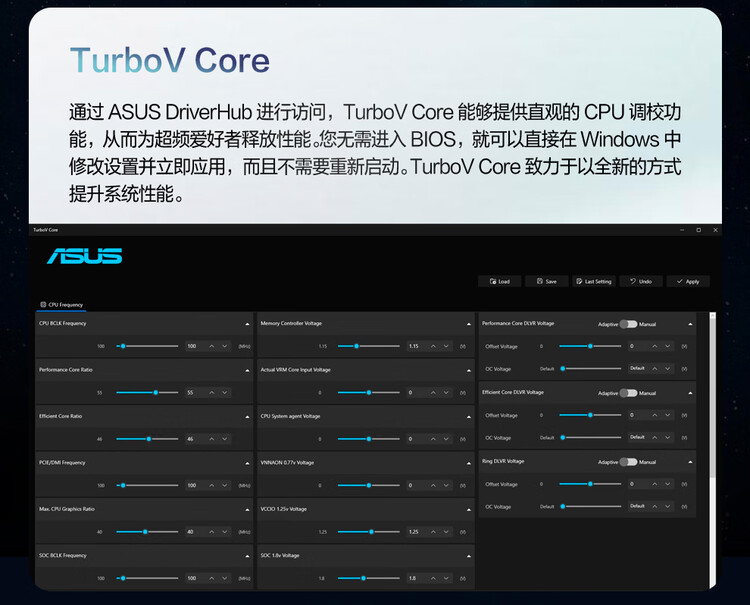Click the ASUS logo

(85, 256)
